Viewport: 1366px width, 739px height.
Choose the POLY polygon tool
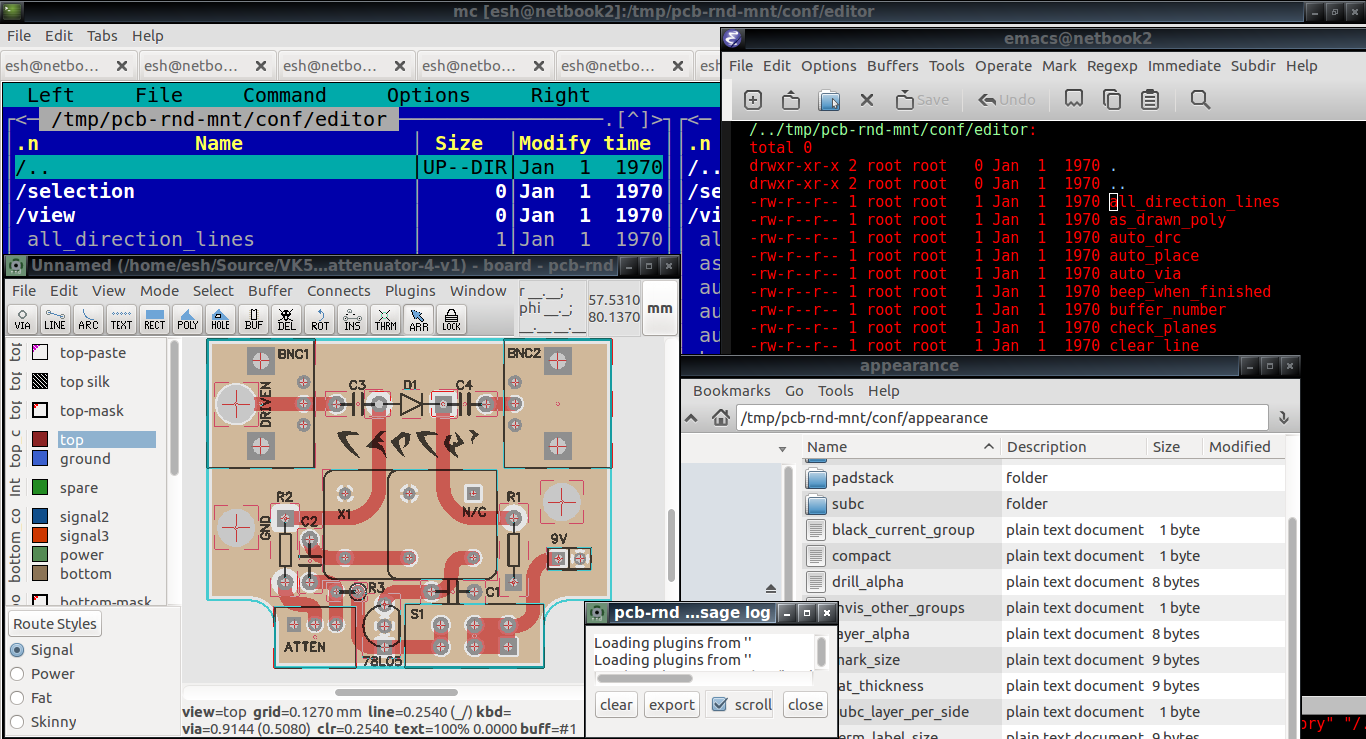pyautogui.click(x=187, y=321)
